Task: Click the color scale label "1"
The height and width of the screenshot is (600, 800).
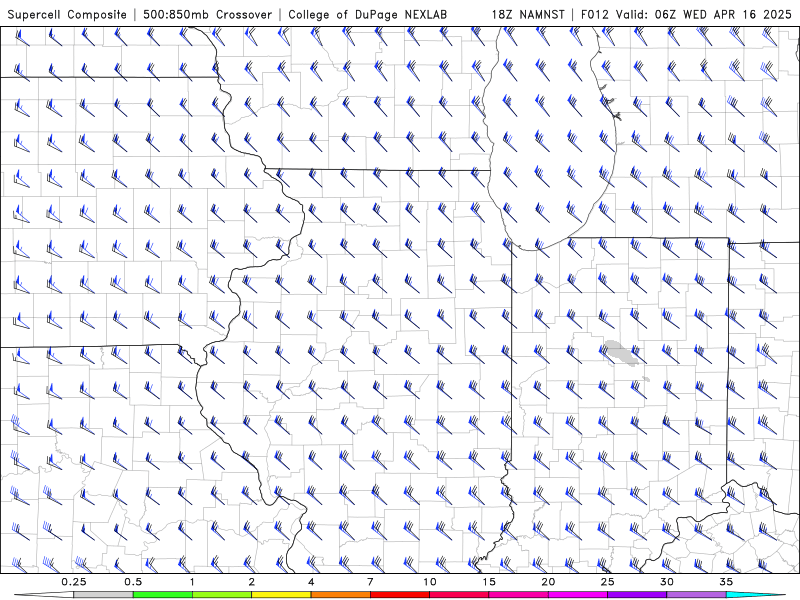Action: pos(192,582)
